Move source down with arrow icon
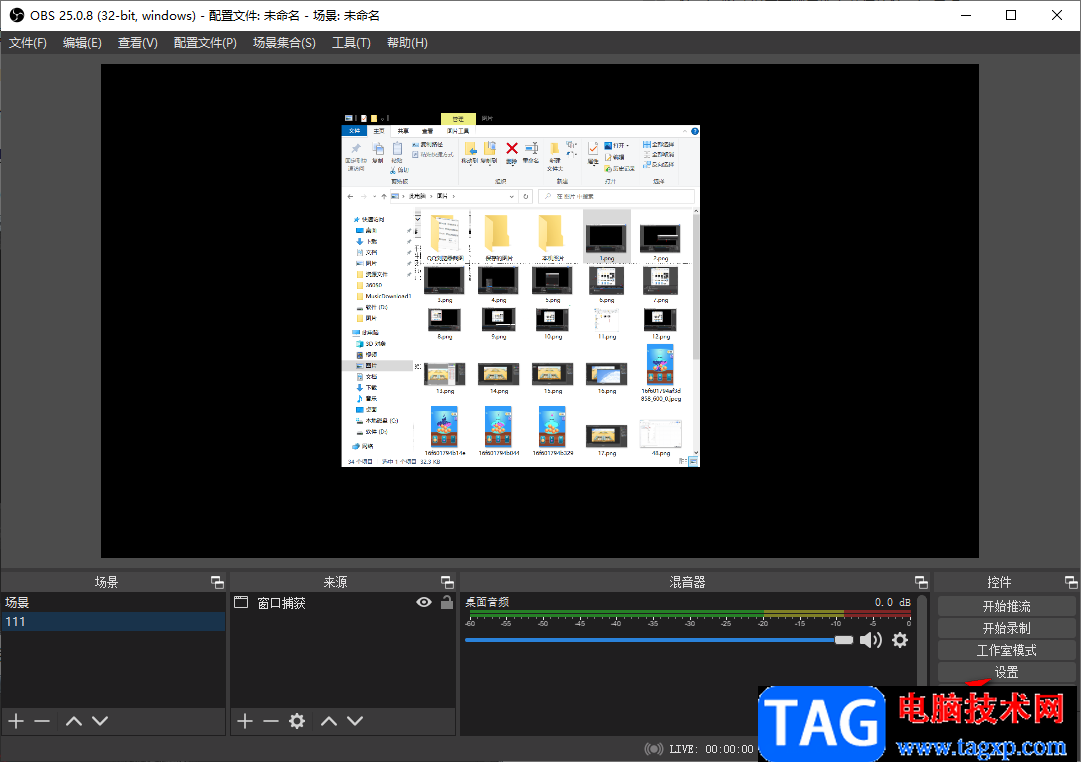 click(355, 721)
